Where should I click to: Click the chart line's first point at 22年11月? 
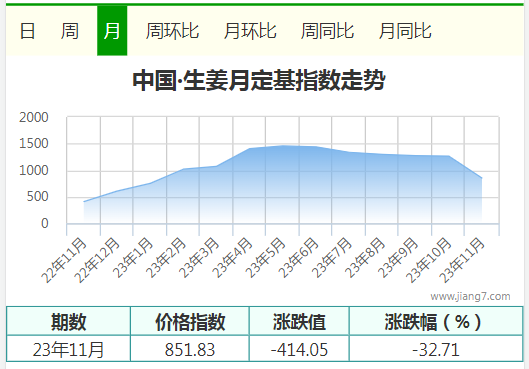tap(84, 202)
